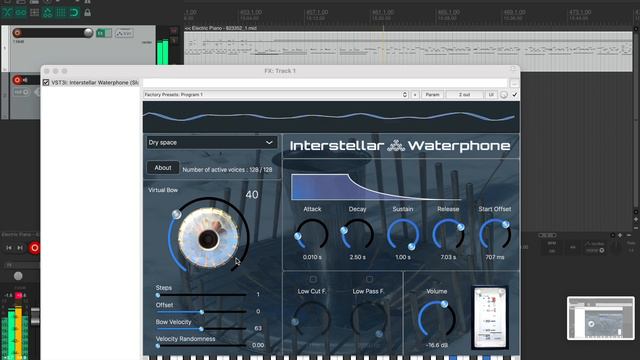Click the ADSR envelope graph display

point(376,187)
